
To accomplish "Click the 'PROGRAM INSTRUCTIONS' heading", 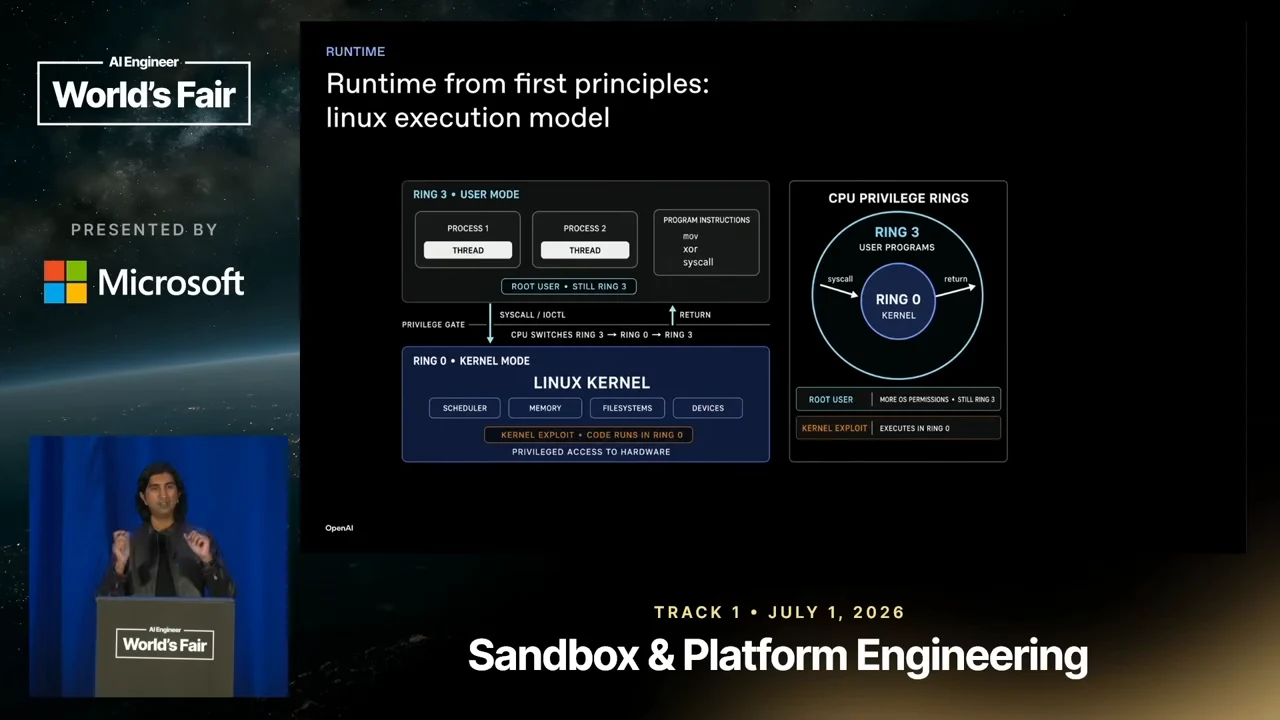I will coord(706,220).
